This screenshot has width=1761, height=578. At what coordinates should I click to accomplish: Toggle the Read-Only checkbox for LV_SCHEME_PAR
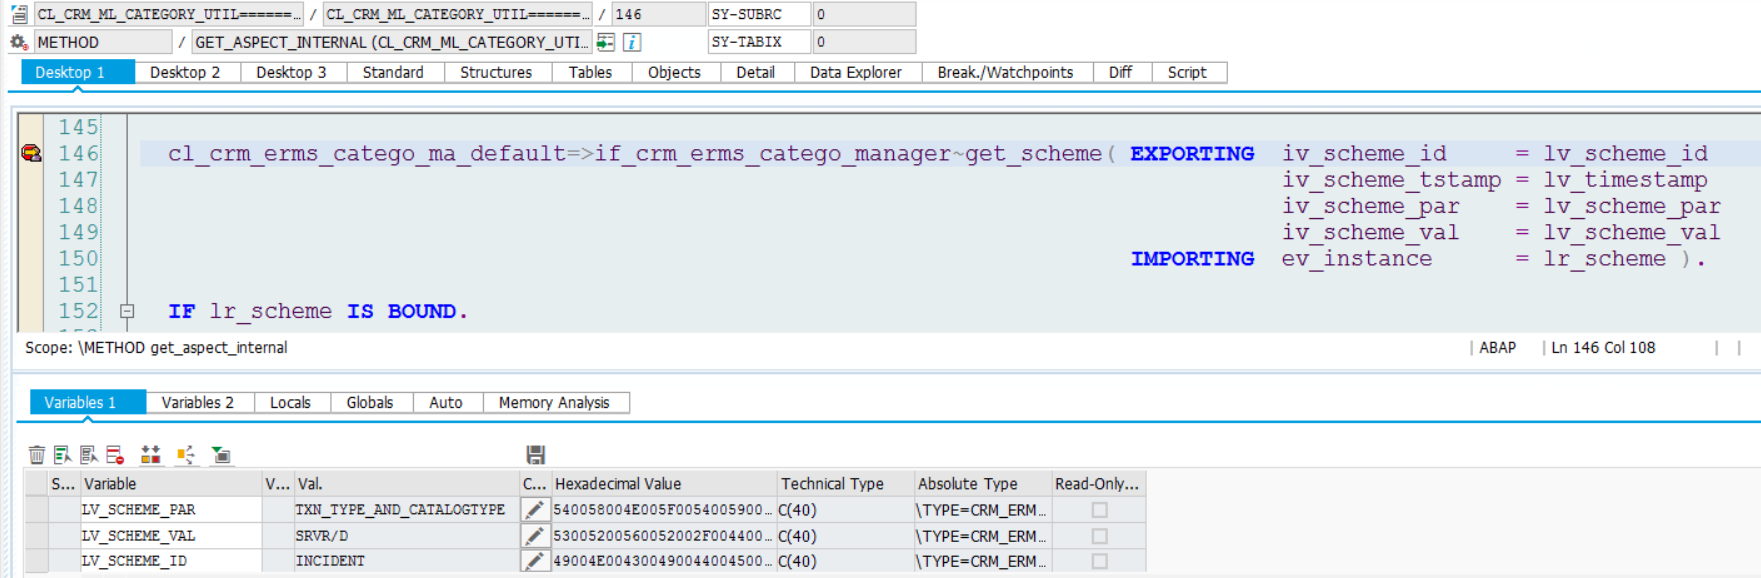(1100, 510)
